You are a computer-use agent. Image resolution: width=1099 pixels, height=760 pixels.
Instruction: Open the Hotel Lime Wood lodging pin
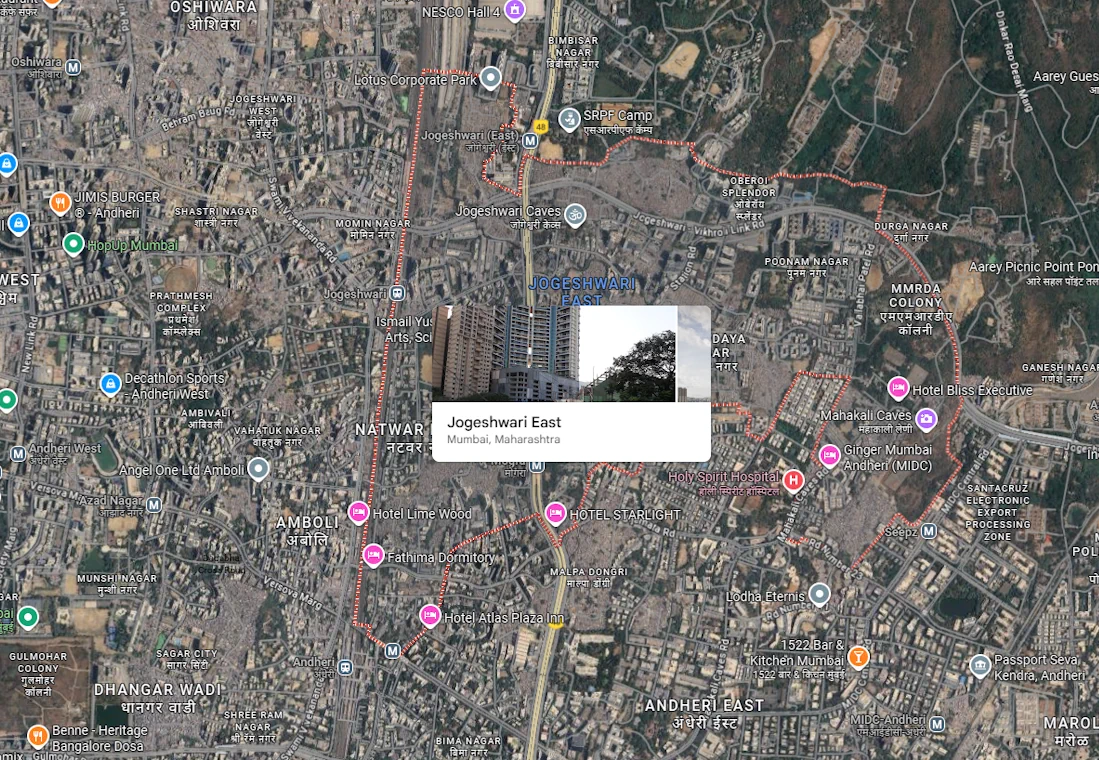click(358, 513)
